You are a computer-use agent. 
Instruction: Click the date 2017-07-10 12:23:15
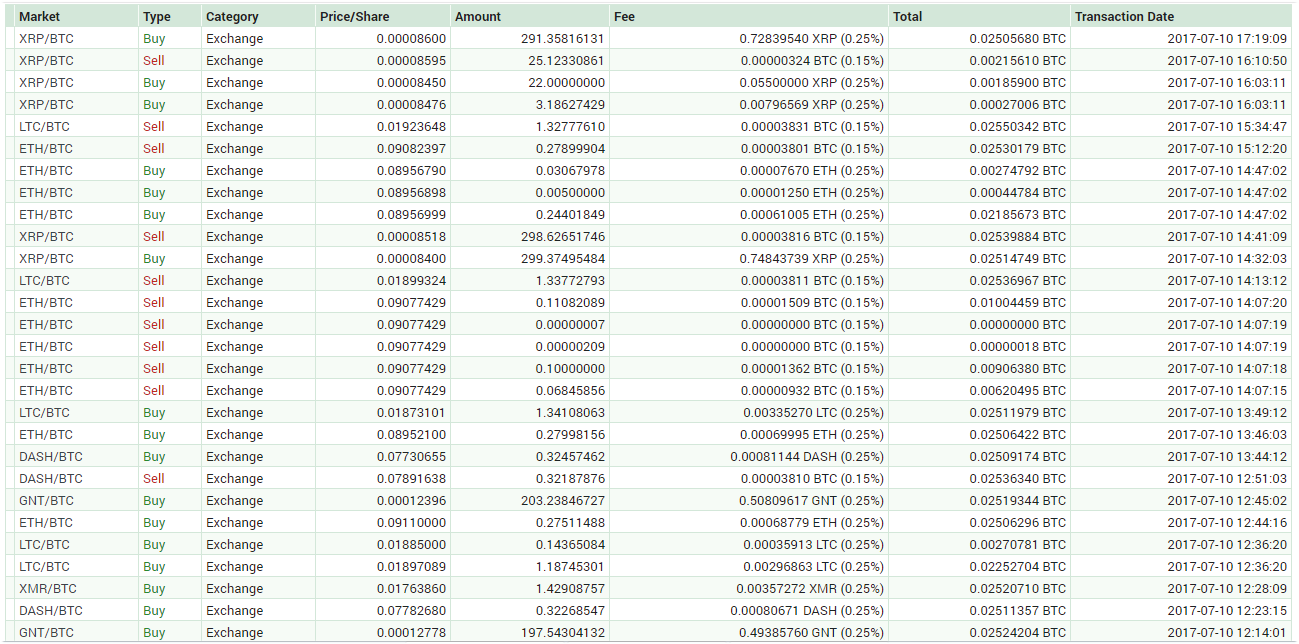[1227, 610]
